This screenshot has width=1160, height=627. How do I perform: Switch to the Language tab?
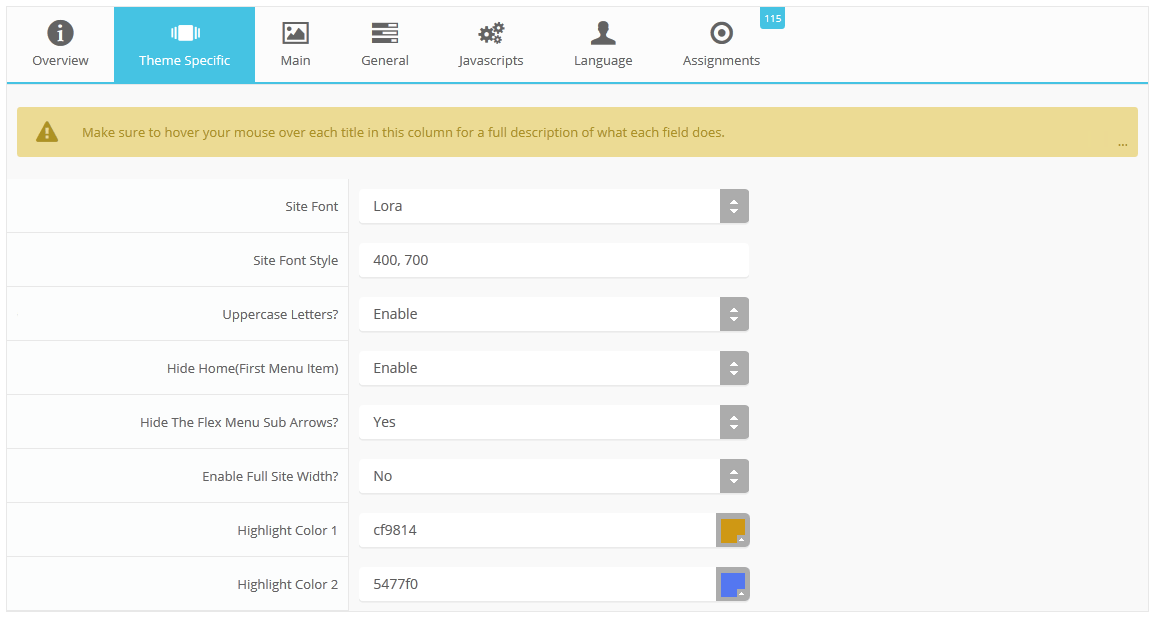[x=603, y=45]
